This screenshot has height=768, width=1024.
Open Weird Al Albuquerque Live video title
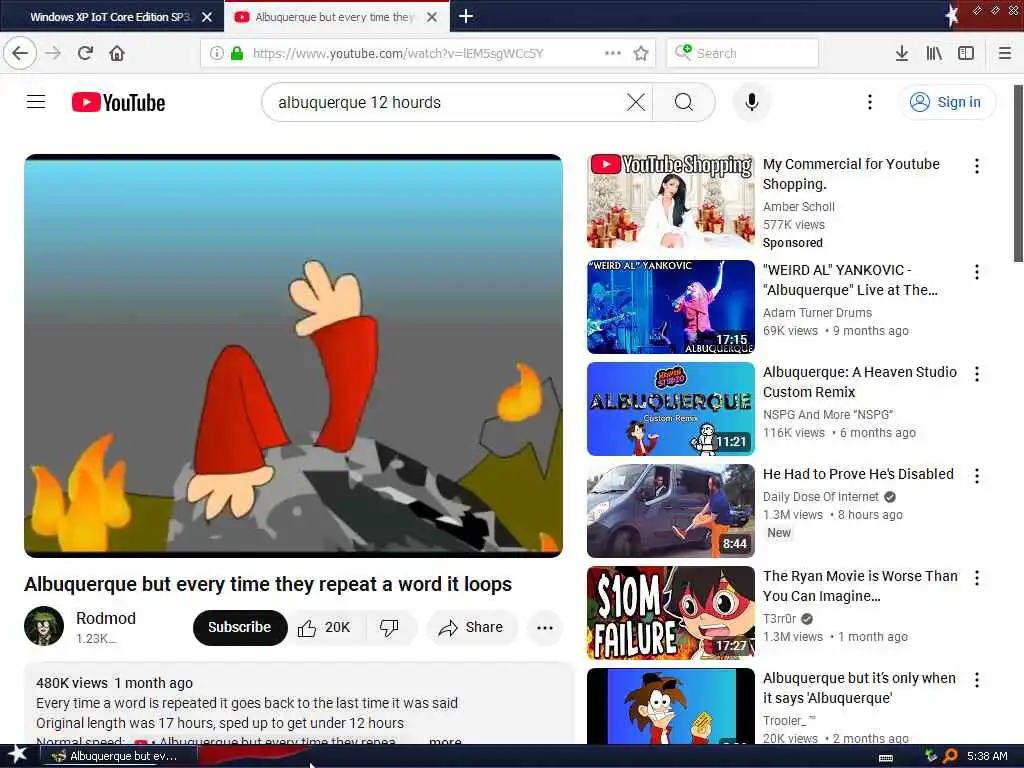[x=850, y=280]
